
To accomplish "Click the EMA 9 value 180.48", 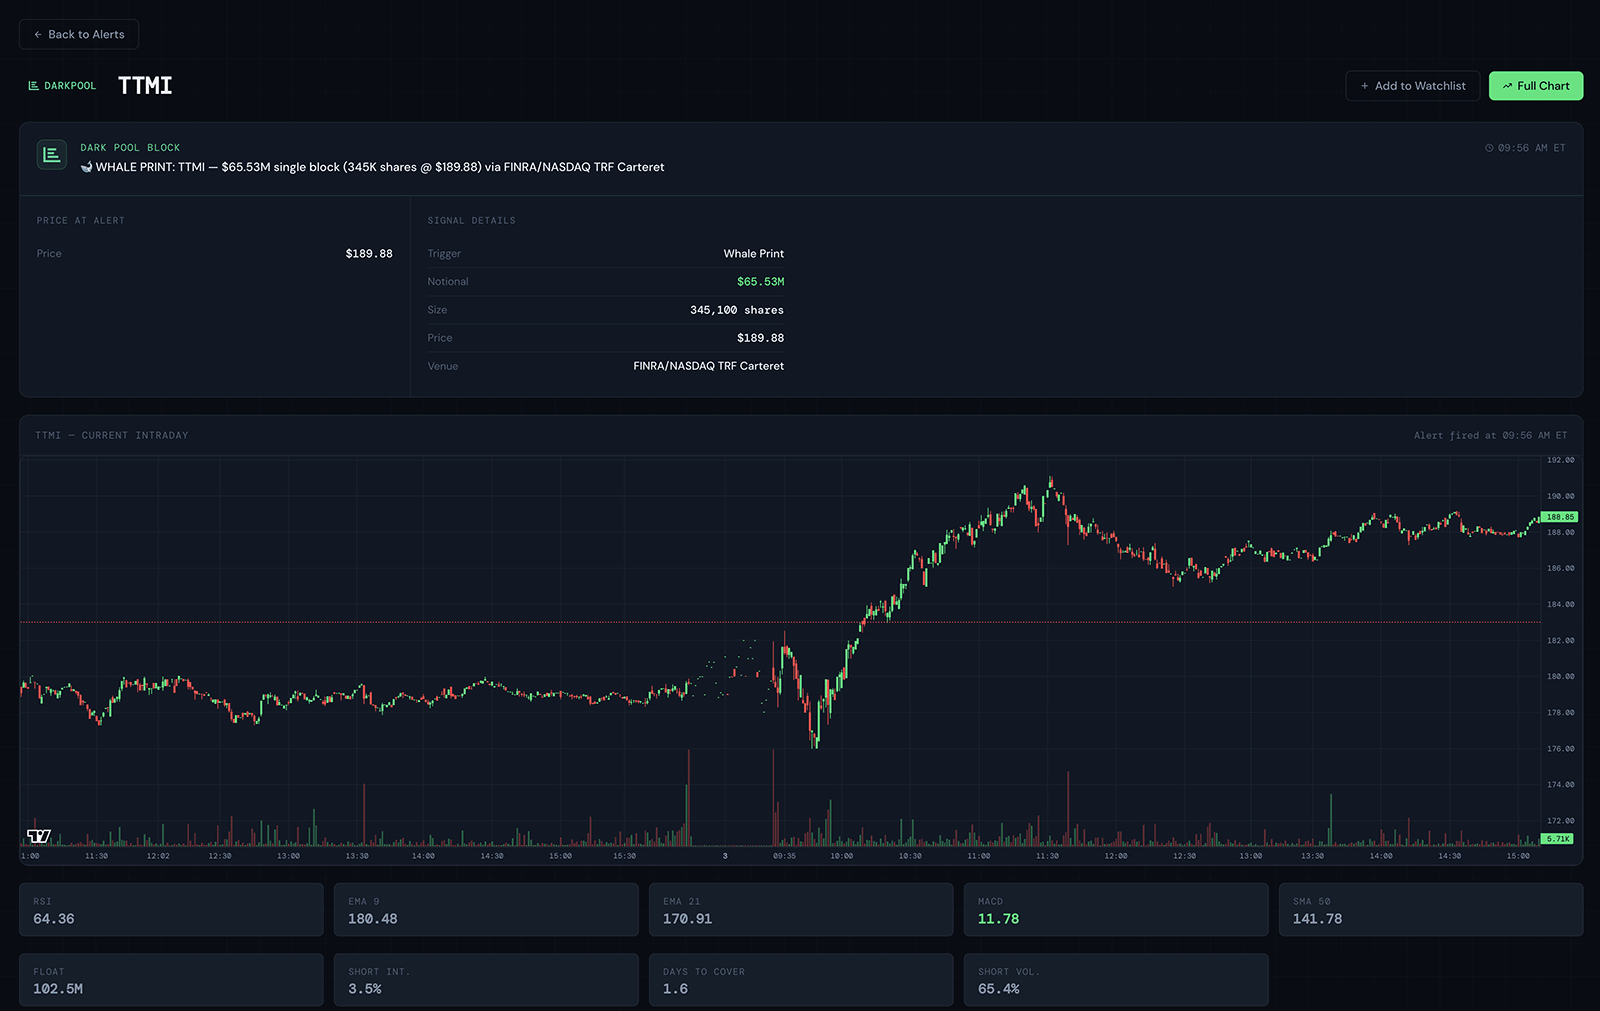I will click(x=373, y=919).
